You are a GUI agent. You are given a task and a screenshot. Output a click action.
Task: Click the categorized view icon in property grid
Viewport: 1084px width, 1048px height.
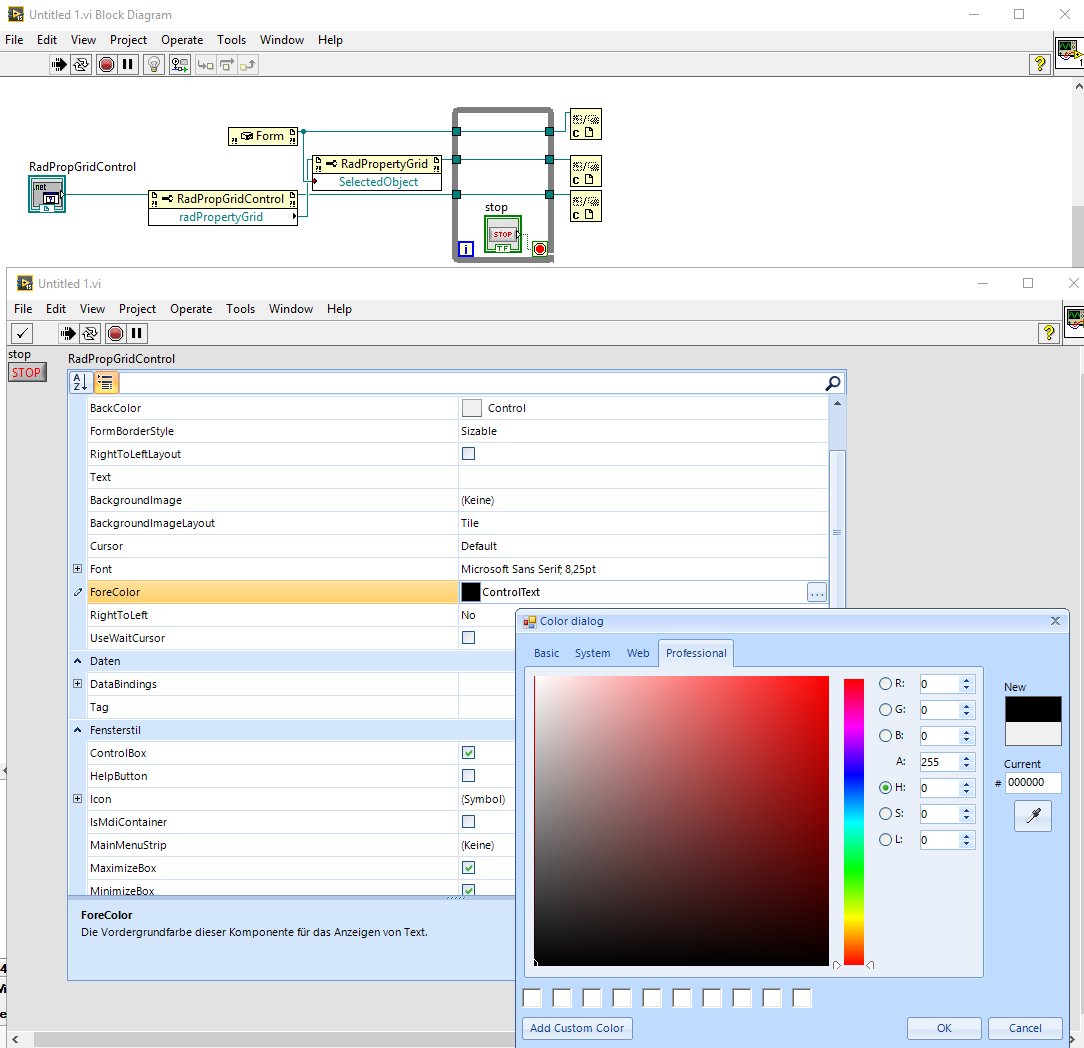(106, 382)
